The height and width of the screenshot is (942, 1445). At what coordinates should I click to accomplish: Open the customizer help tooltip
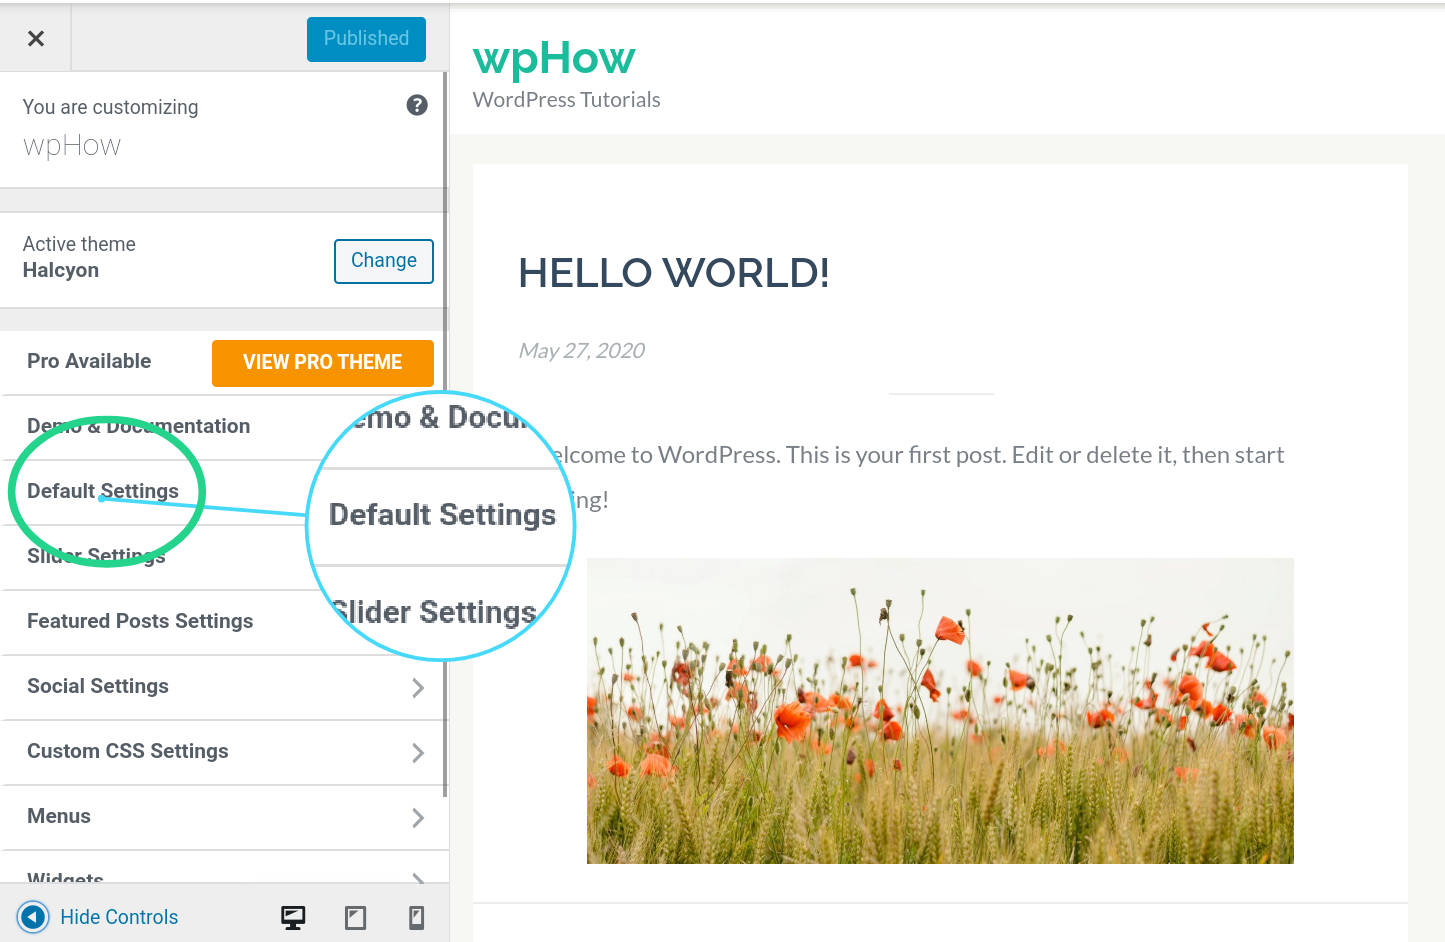point(417,105)
